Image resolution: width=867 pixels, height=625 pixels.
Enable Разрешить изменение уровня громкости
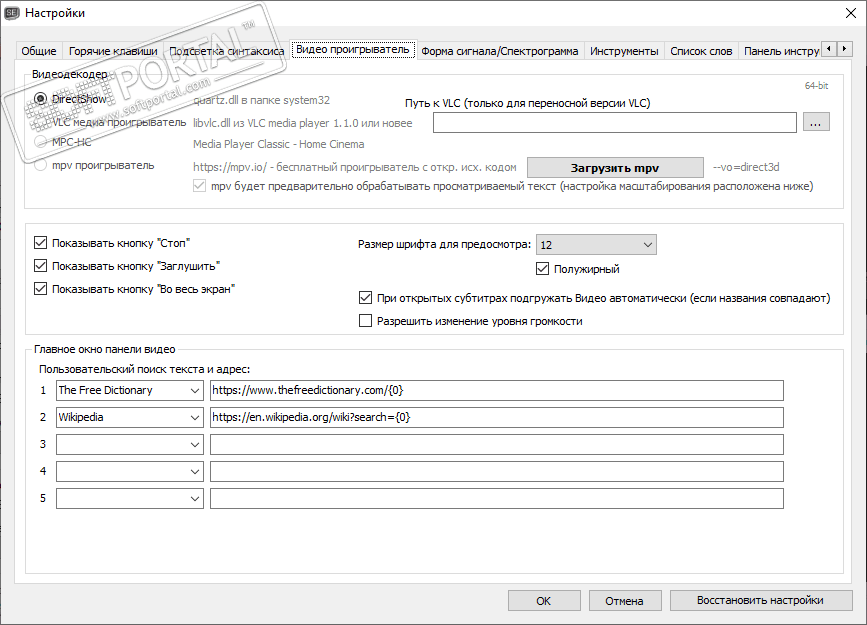click(x=365, y=321)
